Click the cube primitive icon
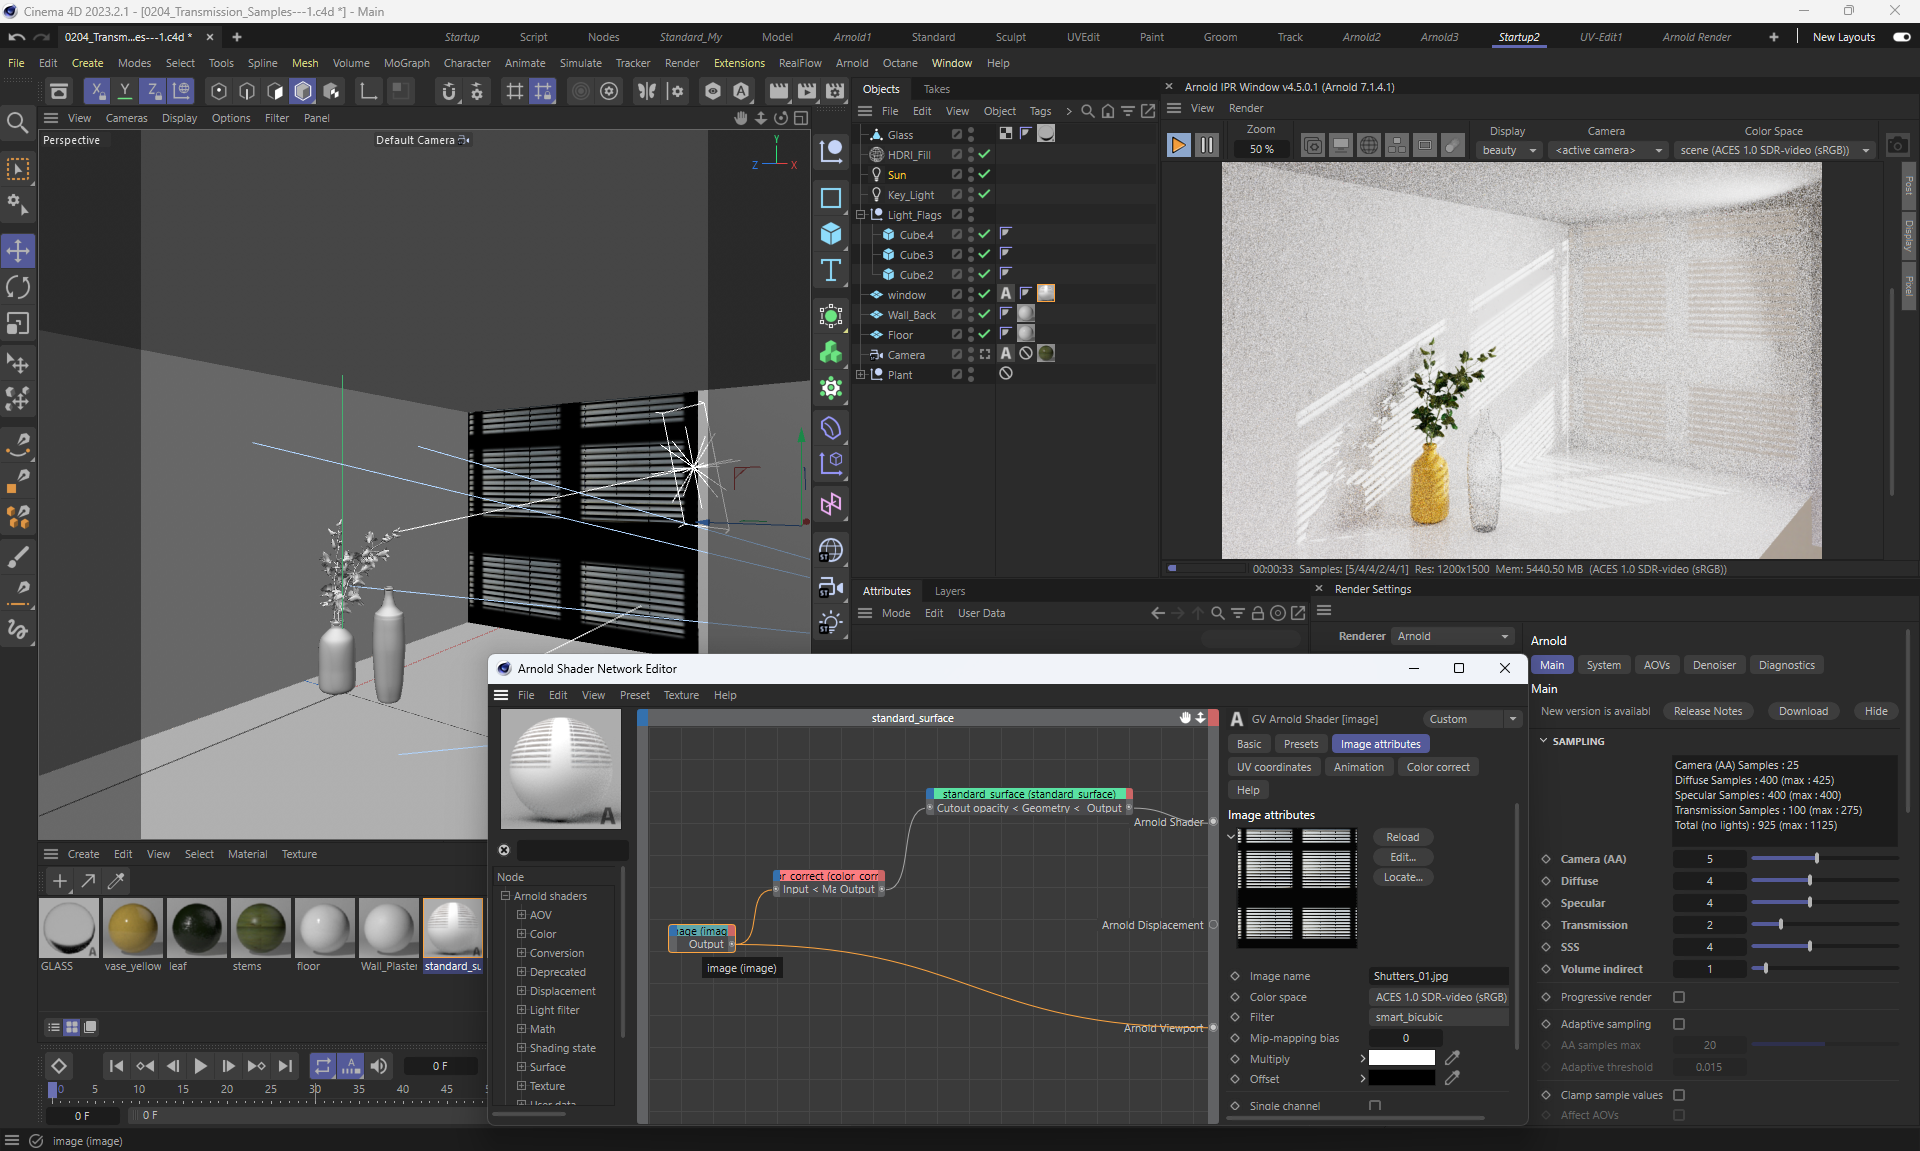This screenshot has height=1151, width=1920. click(x=831, y=234)
